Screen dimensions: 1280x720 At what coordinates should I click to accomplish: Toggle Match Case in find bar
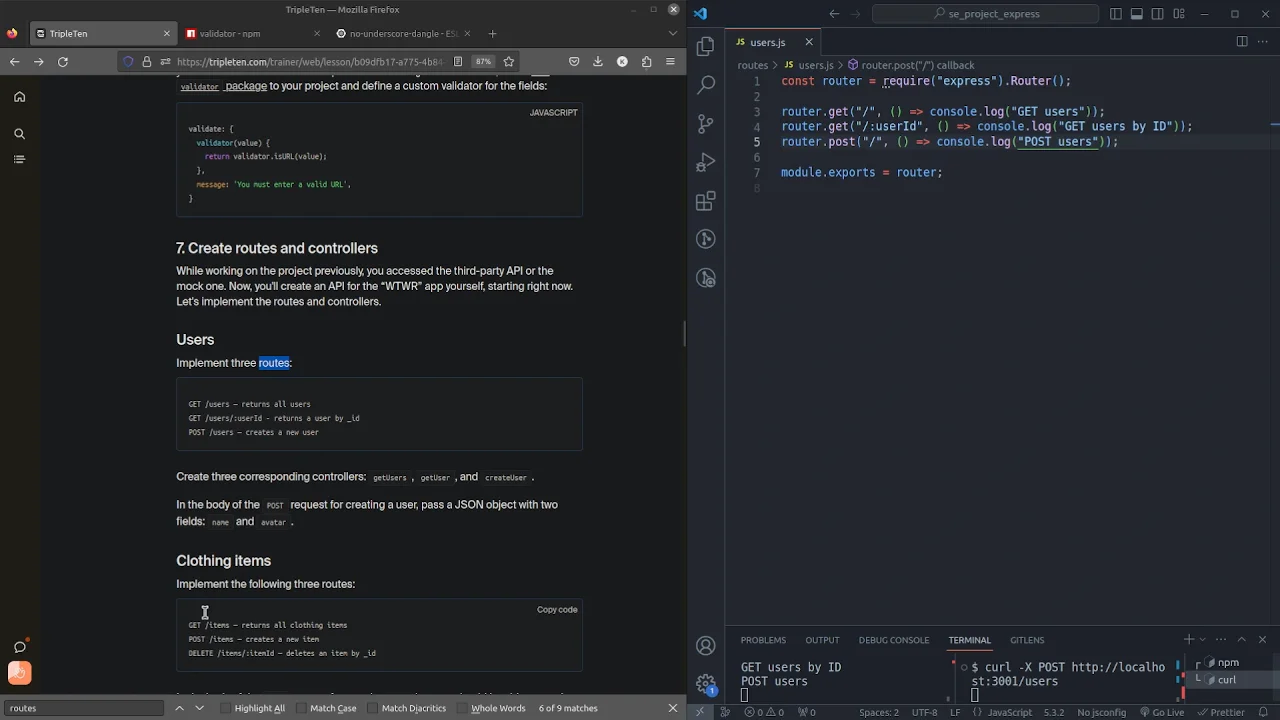326,708
